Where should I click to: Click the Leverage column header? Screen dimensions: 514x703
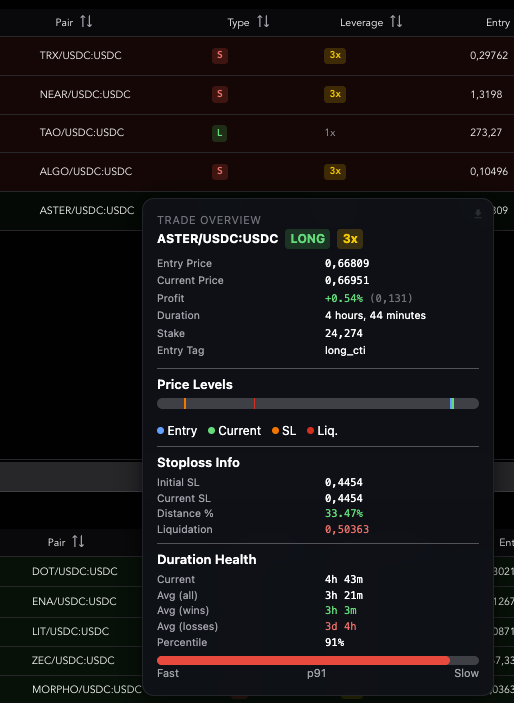(362, 22)
